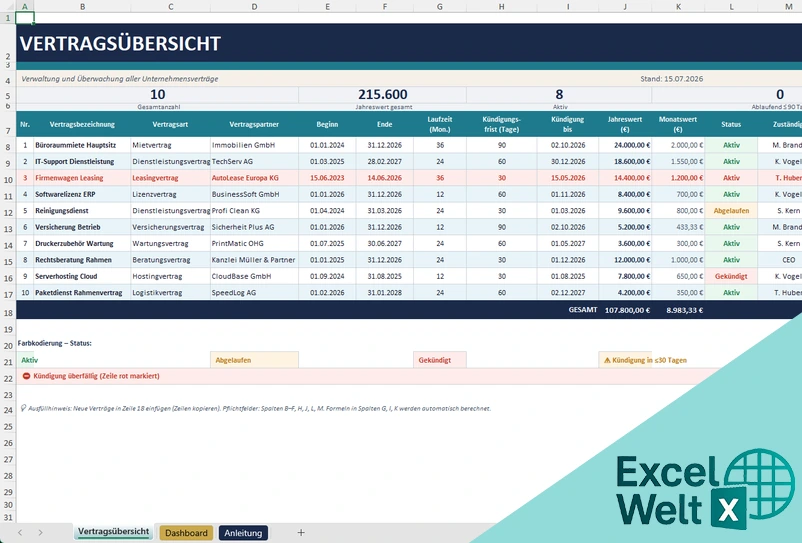
Task: Select Monatswert cell 433,33 €
Action: [678, 227]
